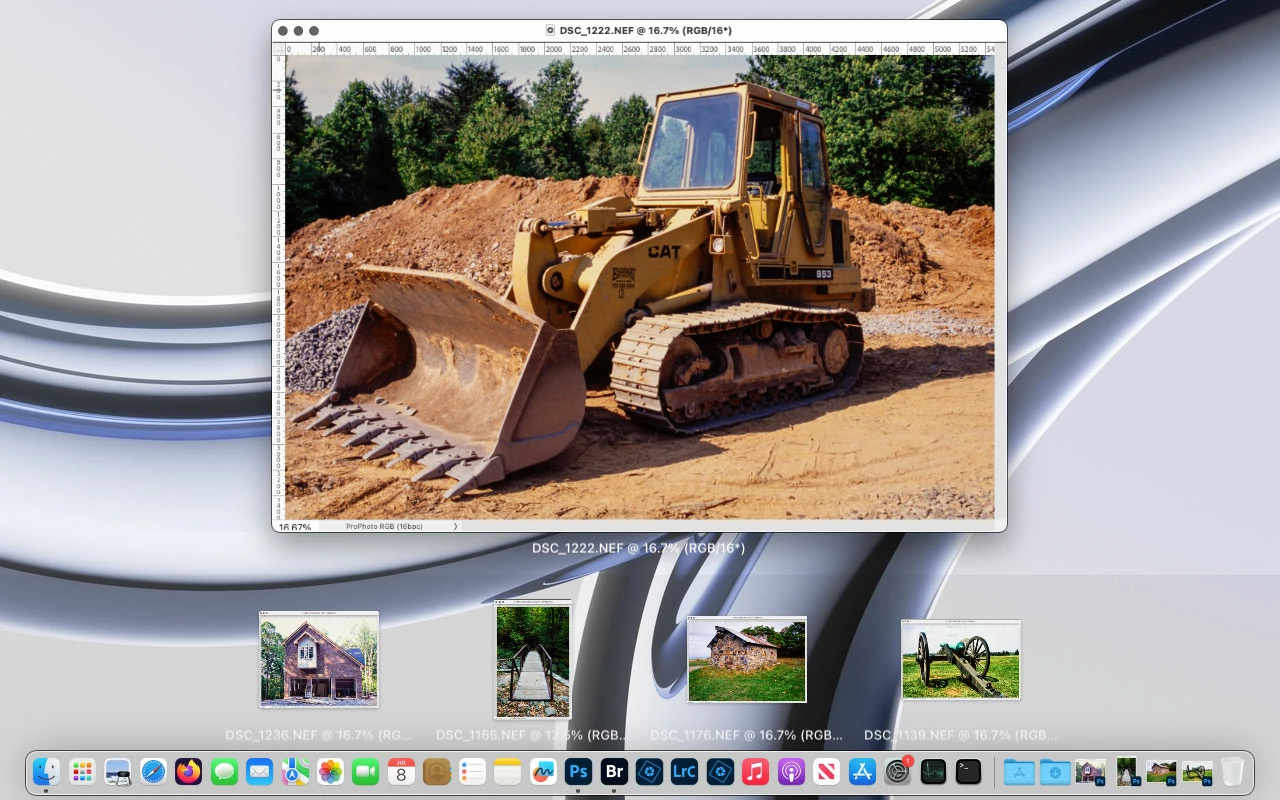Click the vertical ruler in DSC_1222 window
1280x800 pixels.
coord(279,286)
